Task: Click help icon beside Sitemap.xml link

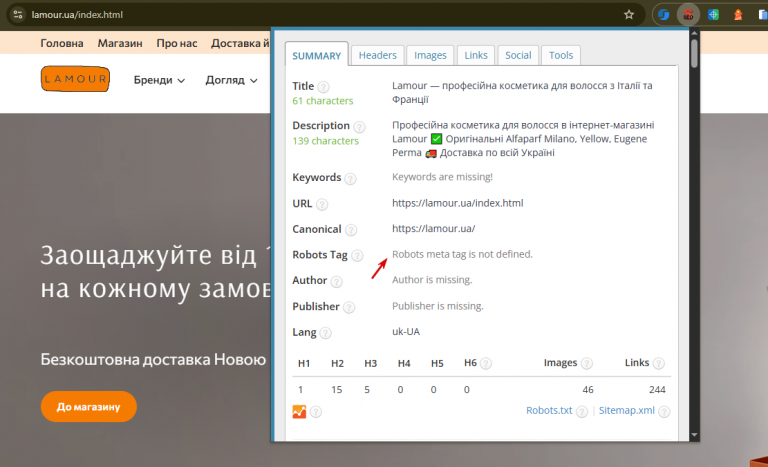Action: coord(664,412)
